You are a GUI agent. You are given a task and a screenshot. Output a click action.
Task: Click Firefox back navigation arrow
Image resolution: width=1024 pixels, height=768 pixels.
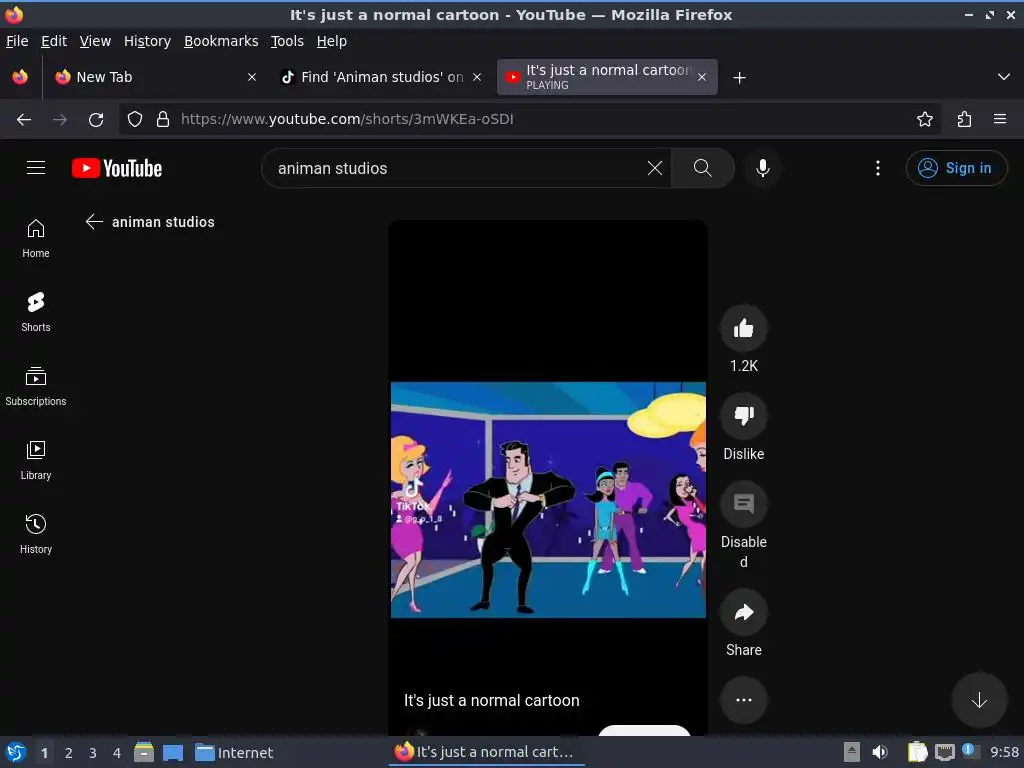tap(24, 119)
